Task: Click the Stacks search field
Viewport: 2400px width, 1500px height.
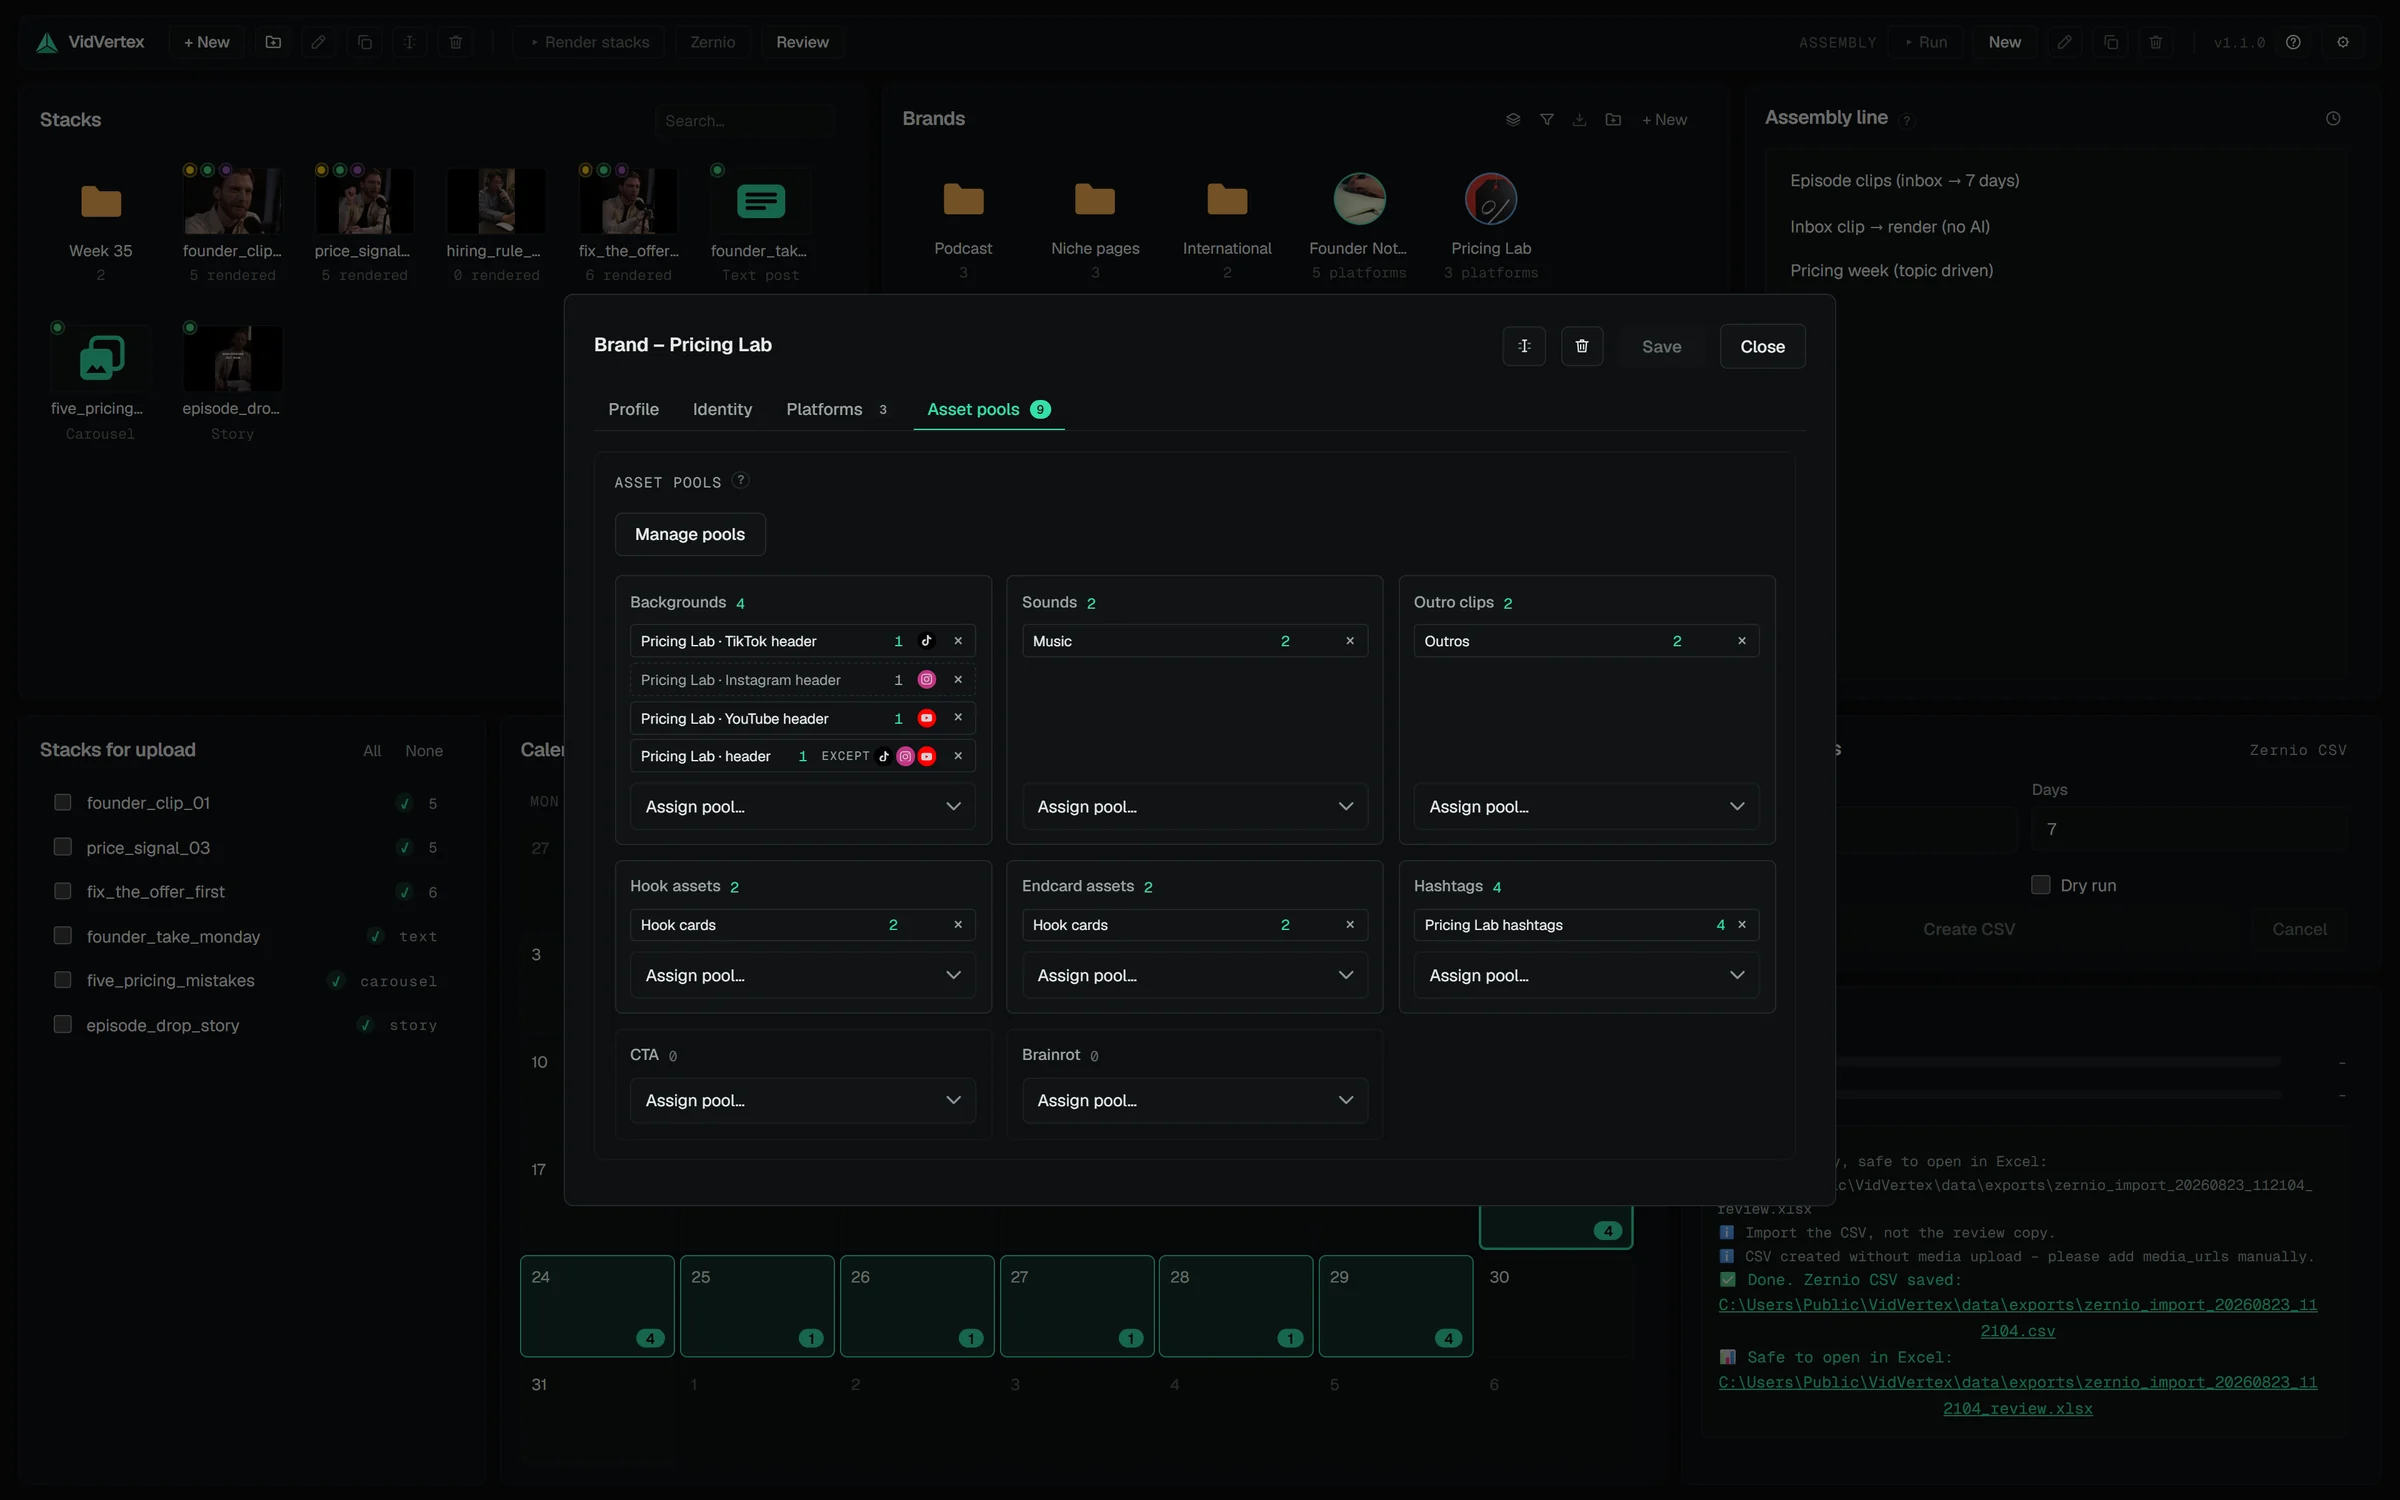Action: pos(745,121)
